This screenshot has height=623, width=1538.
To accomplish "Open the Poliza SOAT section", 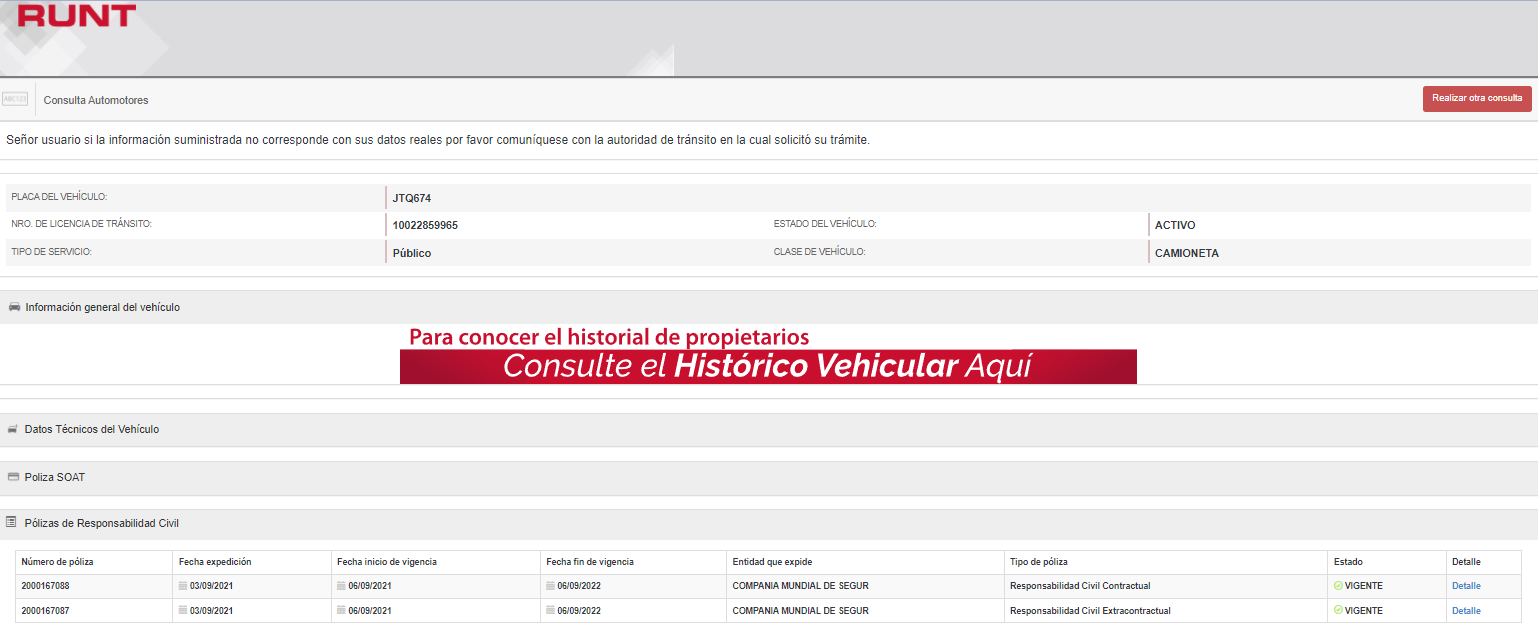I will 54,477.
